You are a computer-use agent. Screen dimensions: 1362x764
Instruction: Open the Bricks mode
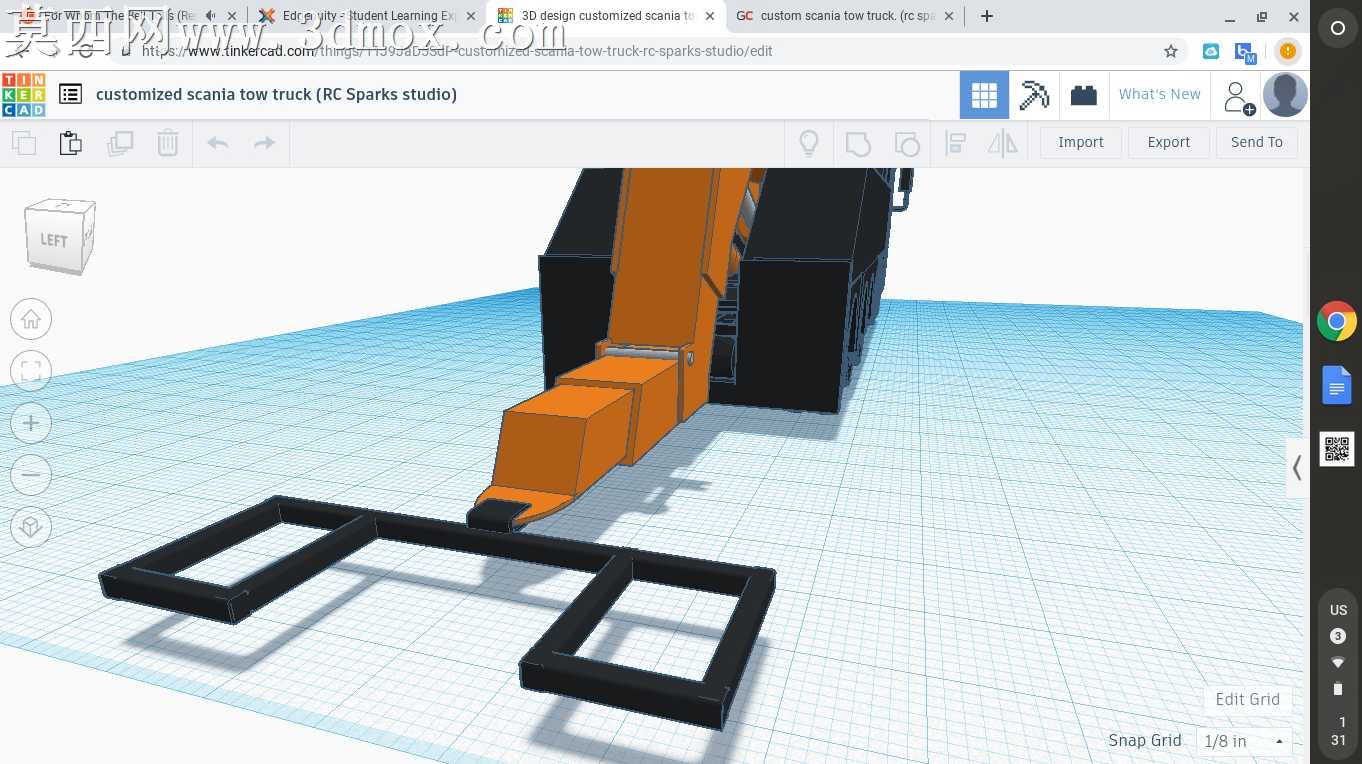1084,95
